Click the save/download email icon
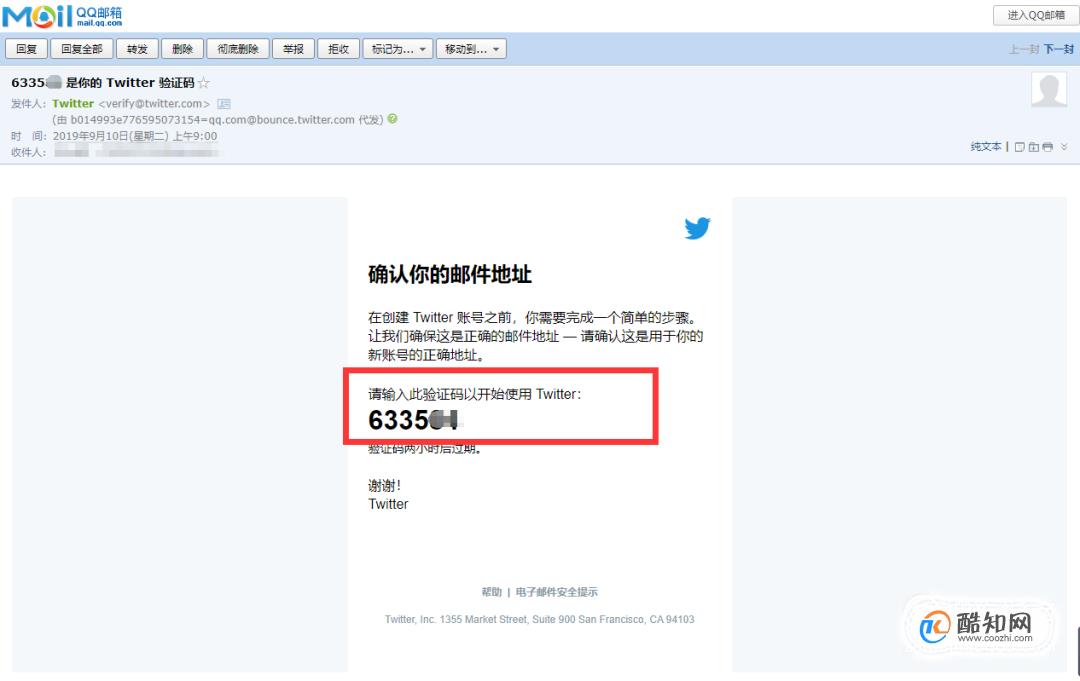 (1034, 147)
